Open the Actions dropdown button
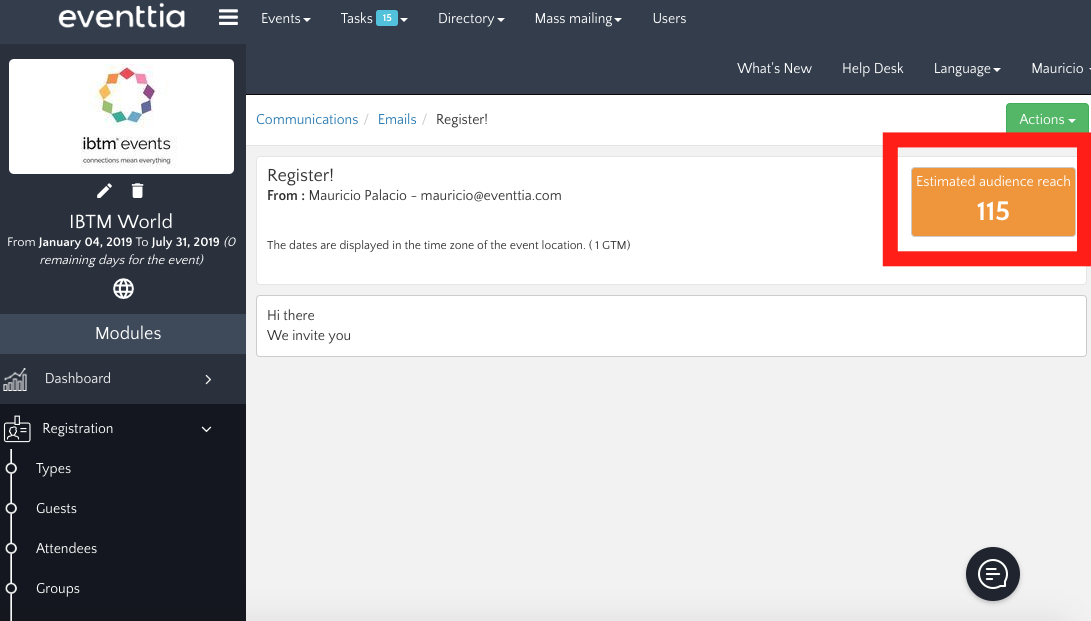The image size is (1091, 621). (1047, 119)
